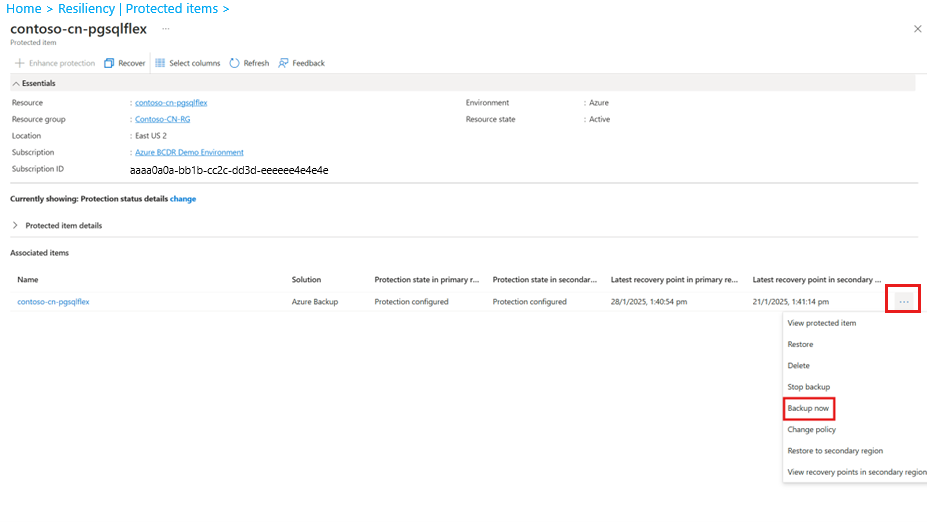Screen dimensions: 927x522
Task: Open Resiliency | Protected items breadcrumb
Action: coord(138,9)
